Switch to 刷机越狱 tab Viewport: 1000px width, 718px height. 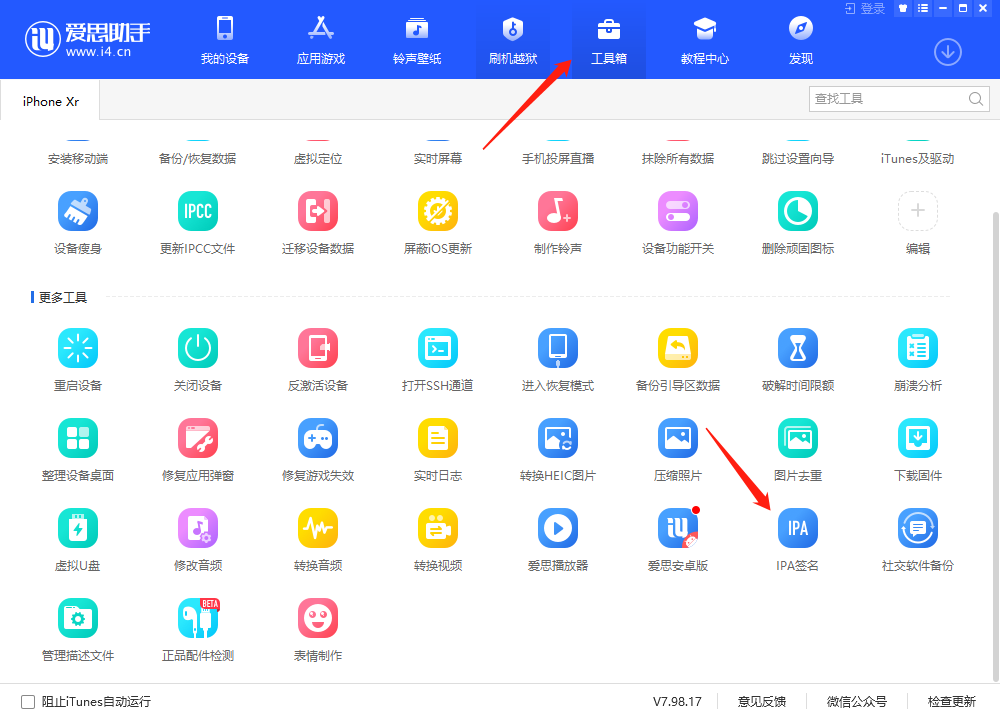click(513, 41)
